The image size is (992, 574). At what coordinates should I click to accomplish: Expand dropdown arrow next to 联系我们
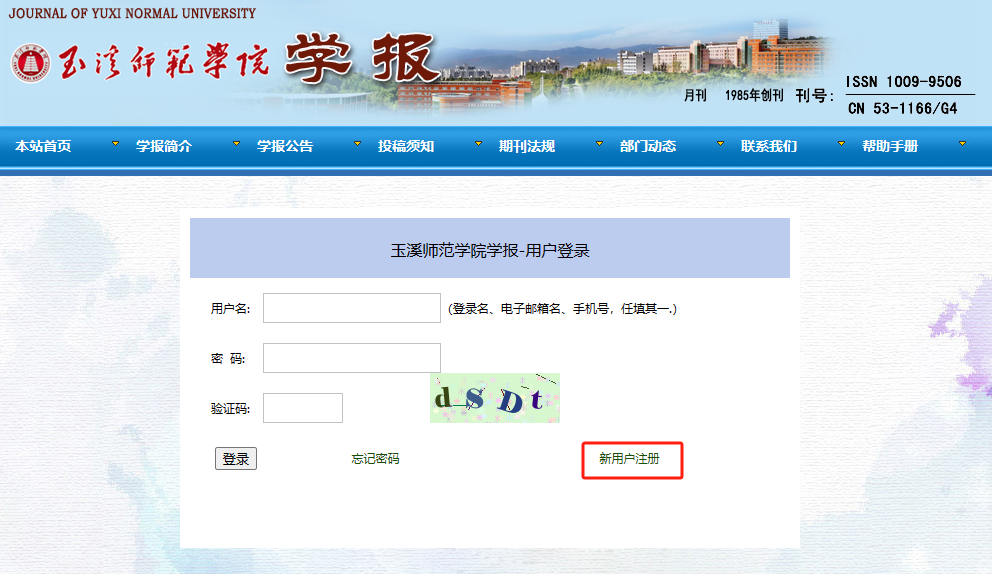841,144
